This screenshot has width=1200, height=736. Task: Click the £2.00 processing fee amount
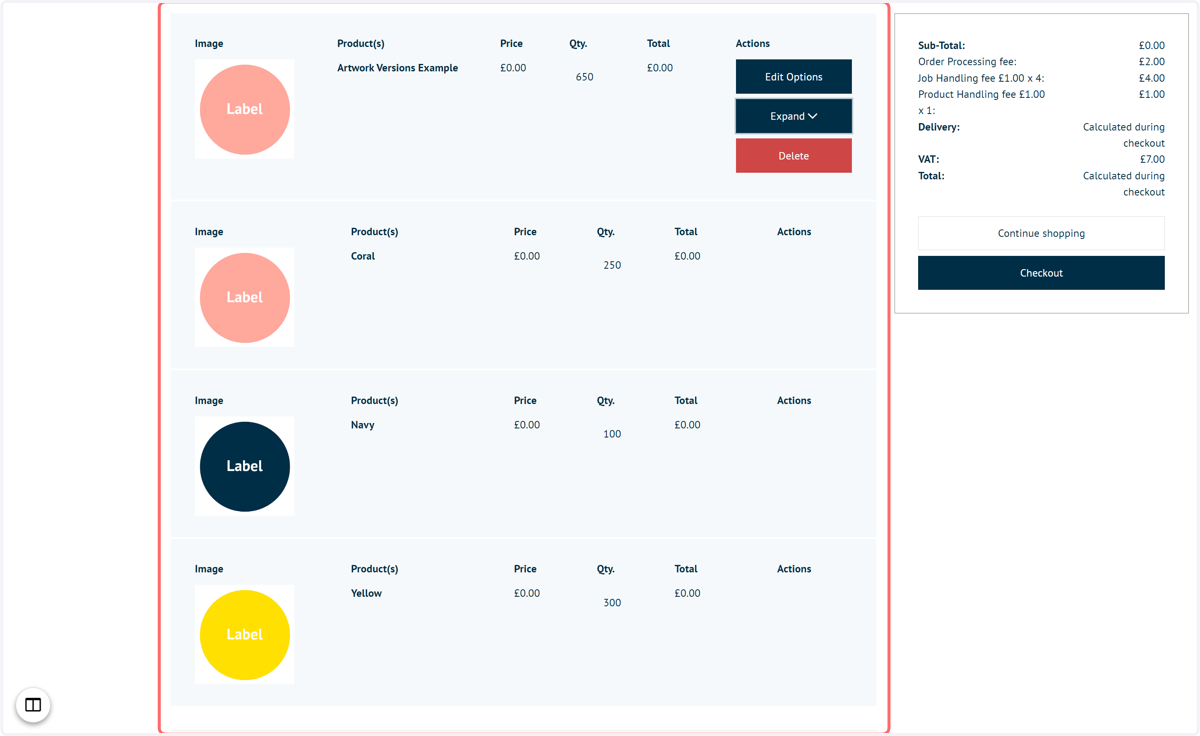(1152, 62)
